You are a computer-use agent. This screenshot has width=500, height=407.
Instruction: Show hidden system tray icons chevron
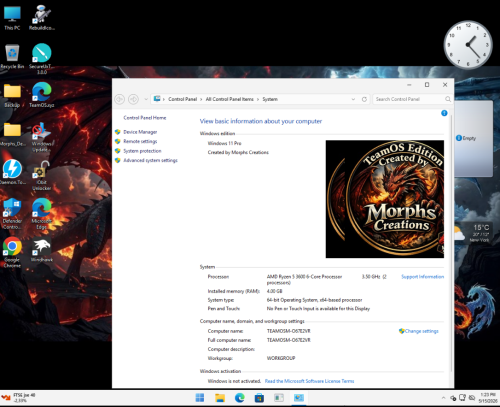[443, 398]
